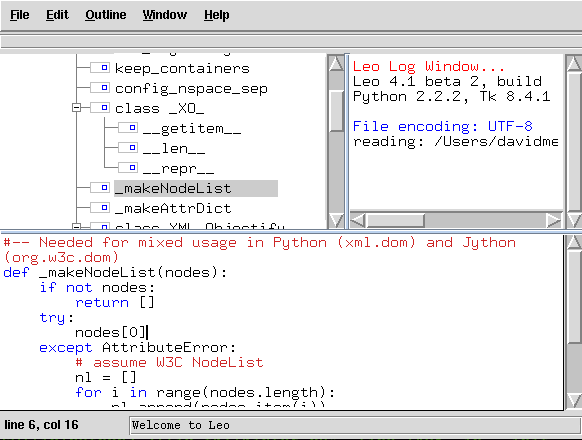Click the _makeAttrDict node icon box
Viewport: 582px width, 440px height.
point(100,208)
